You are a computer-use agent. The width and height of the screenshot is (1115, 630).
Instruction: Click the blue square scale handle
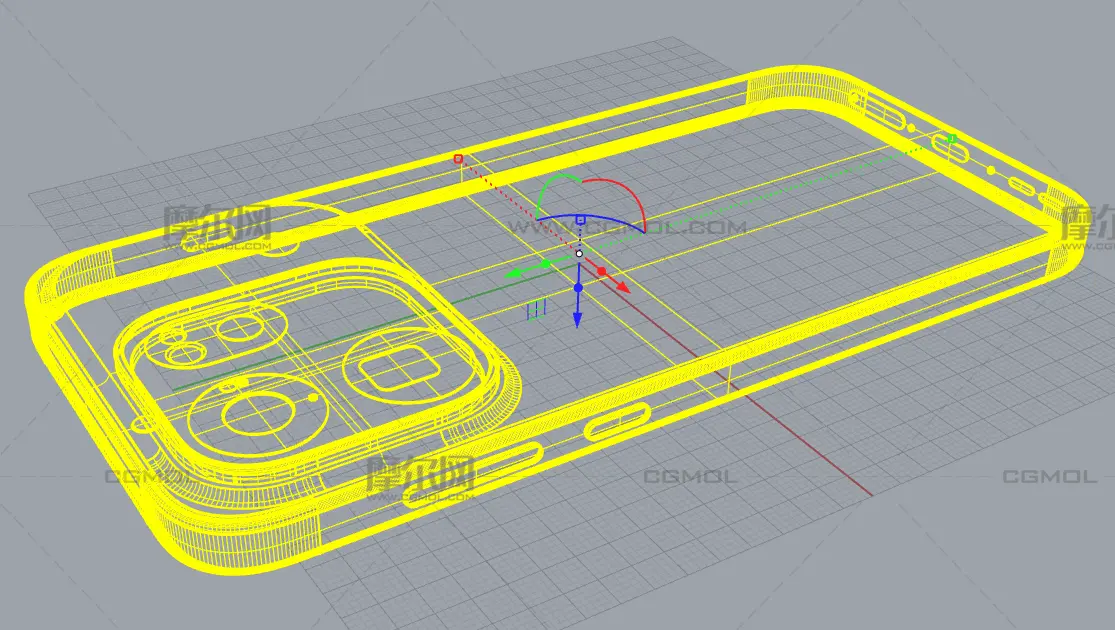(580, 220)
